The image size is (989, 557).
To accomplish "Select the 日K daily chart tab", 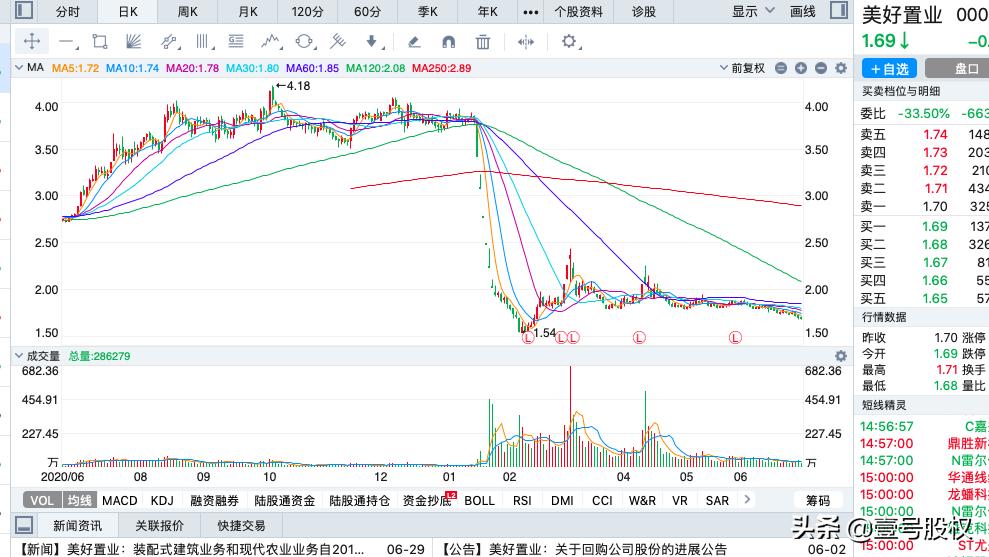I will click(128, 11).
